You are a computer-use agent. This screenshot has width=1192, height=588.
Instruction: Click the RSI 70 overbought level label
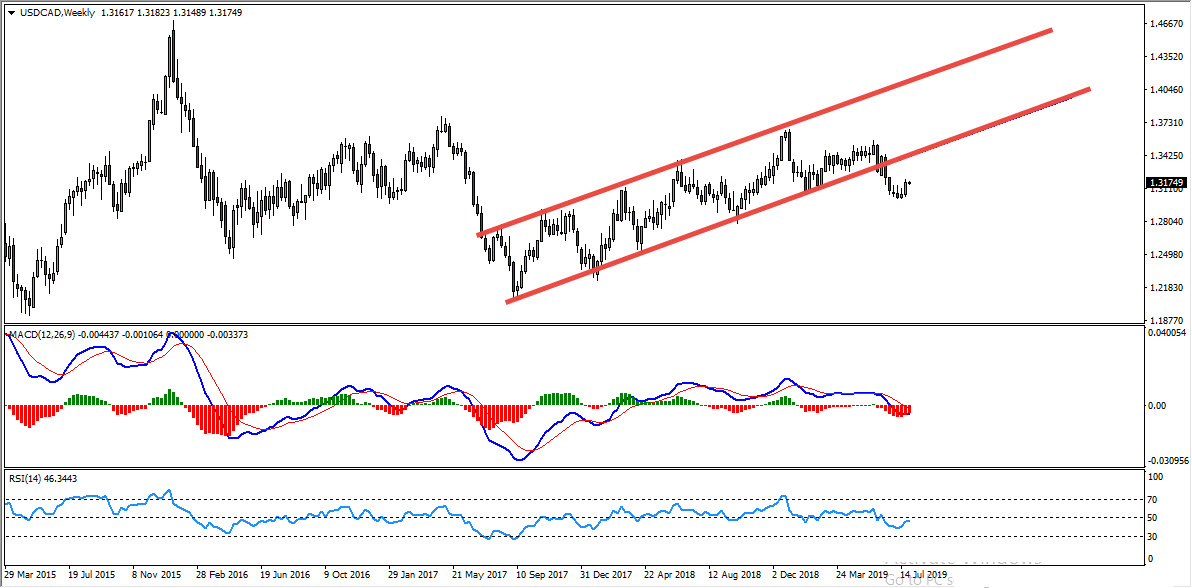[1153, 498]
